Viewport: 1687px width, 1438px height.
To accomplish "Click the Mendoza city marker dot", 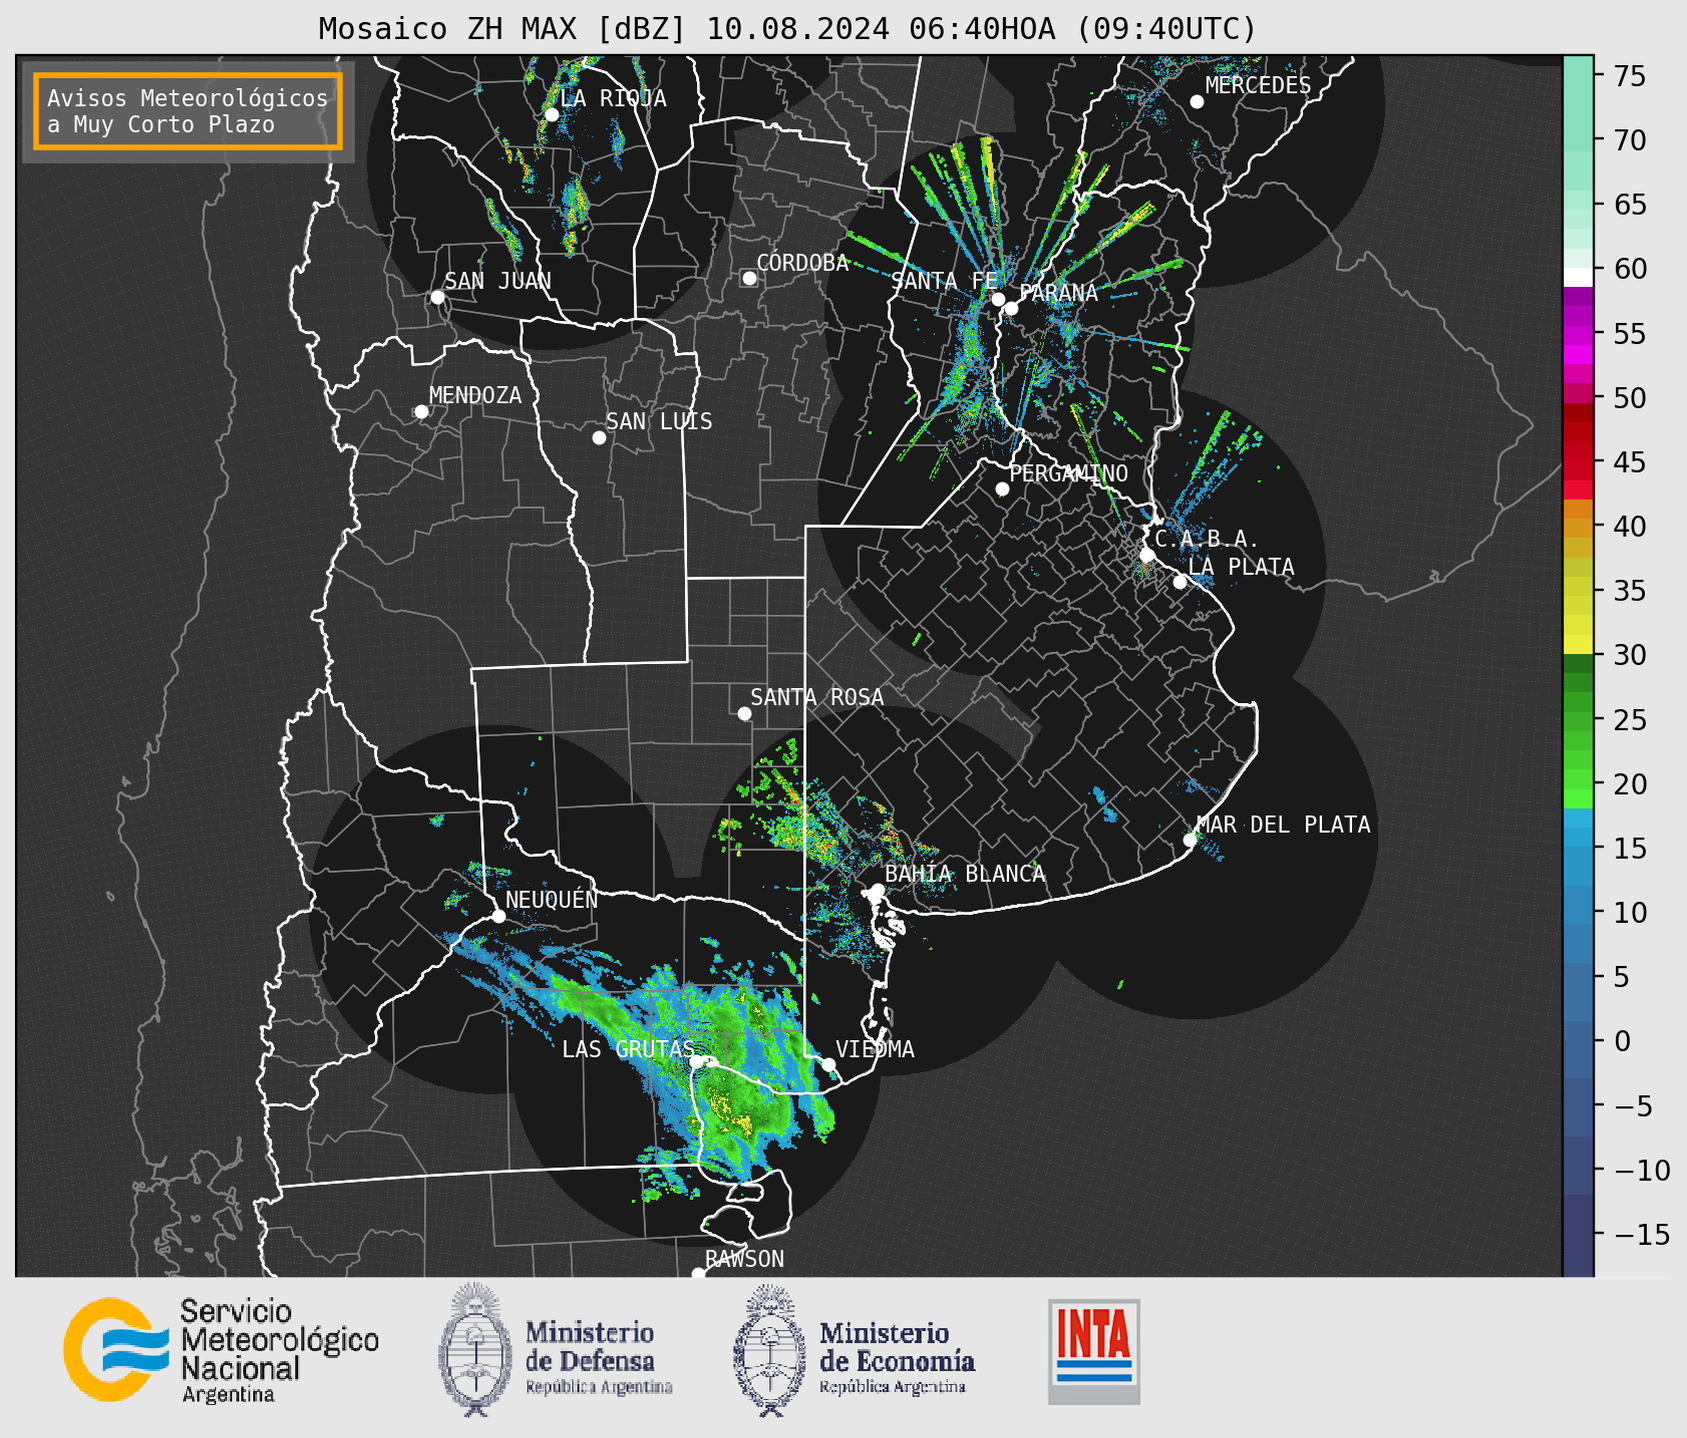I will (421, 412).
